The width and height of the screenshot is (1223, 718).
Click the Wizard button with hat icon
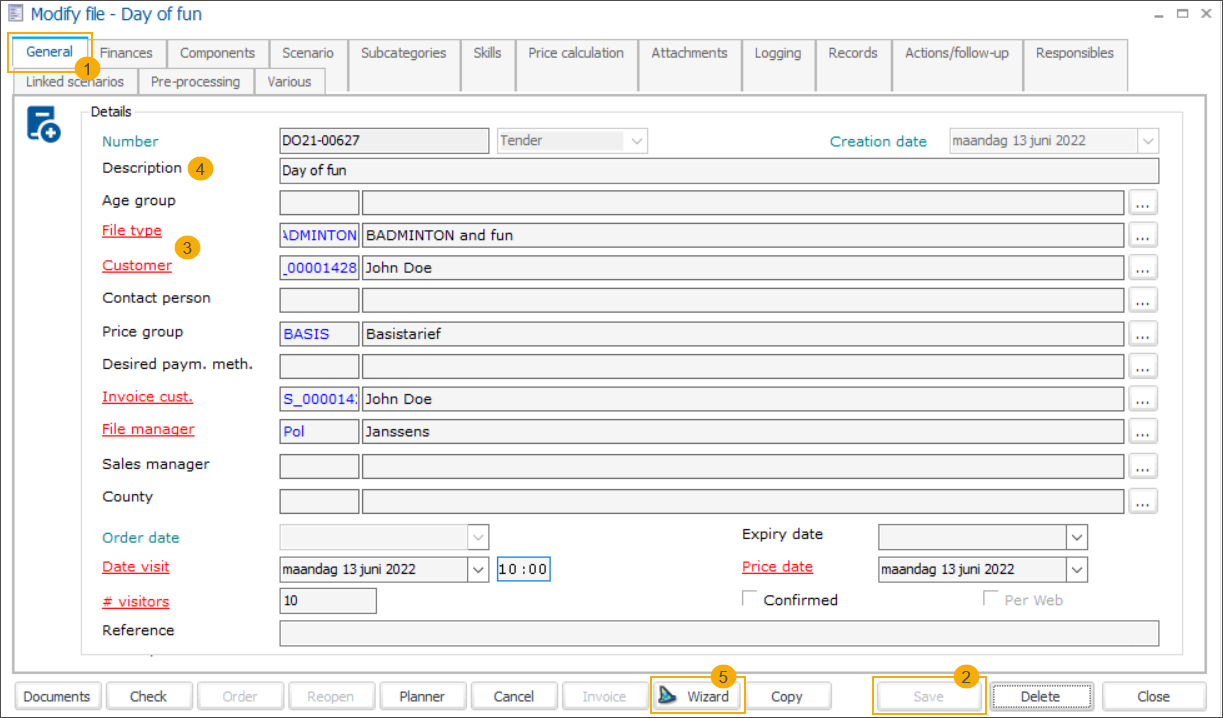(x=697, y=696)
